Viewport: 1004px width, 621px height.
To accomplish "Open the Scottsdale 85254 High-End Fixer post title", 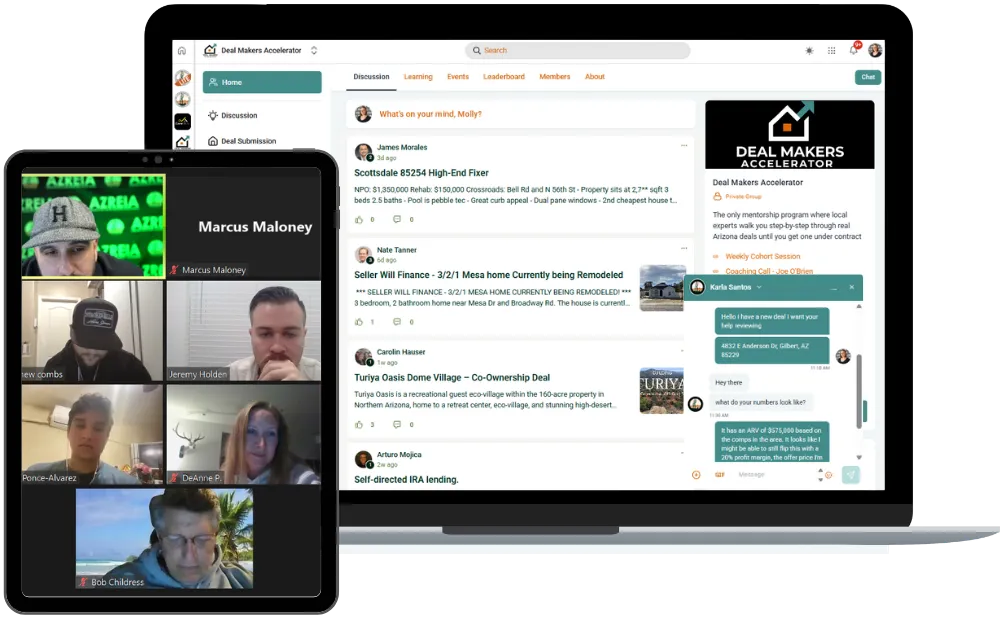I will click(x=421, y=173).
